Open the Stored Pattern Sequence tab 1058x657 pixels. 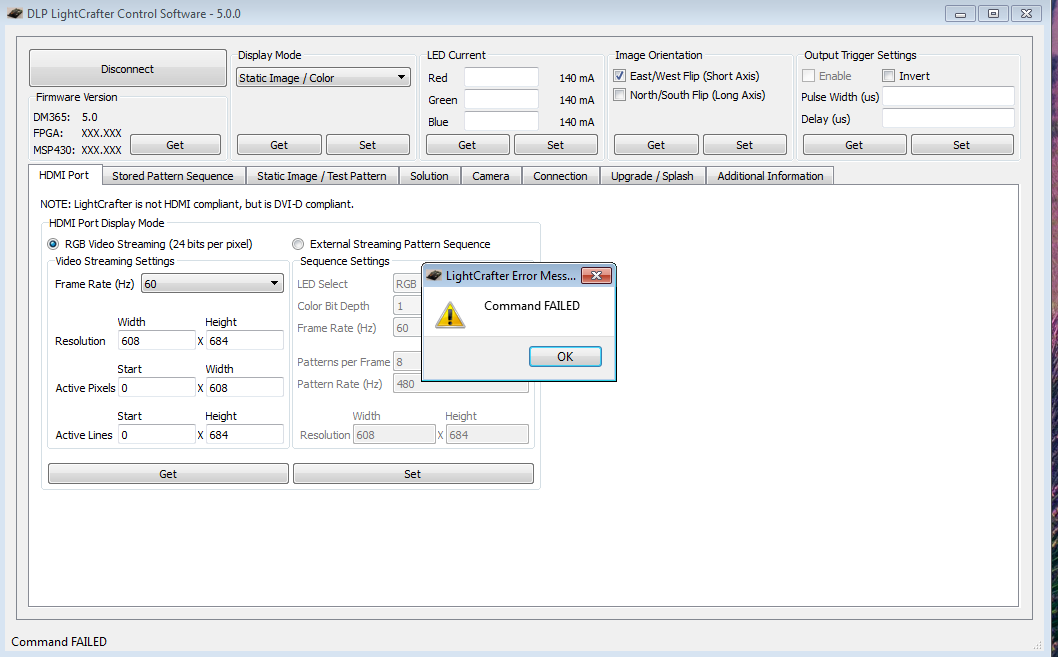click(x=173, y=175)
